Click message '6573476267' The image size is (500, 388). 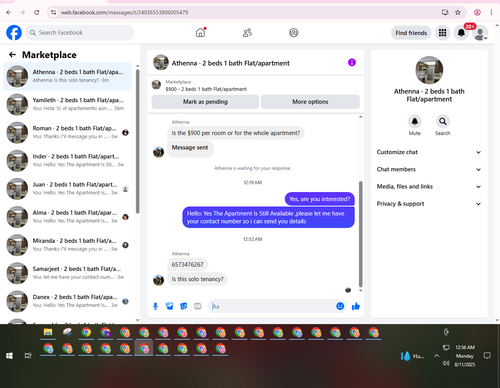187,265
